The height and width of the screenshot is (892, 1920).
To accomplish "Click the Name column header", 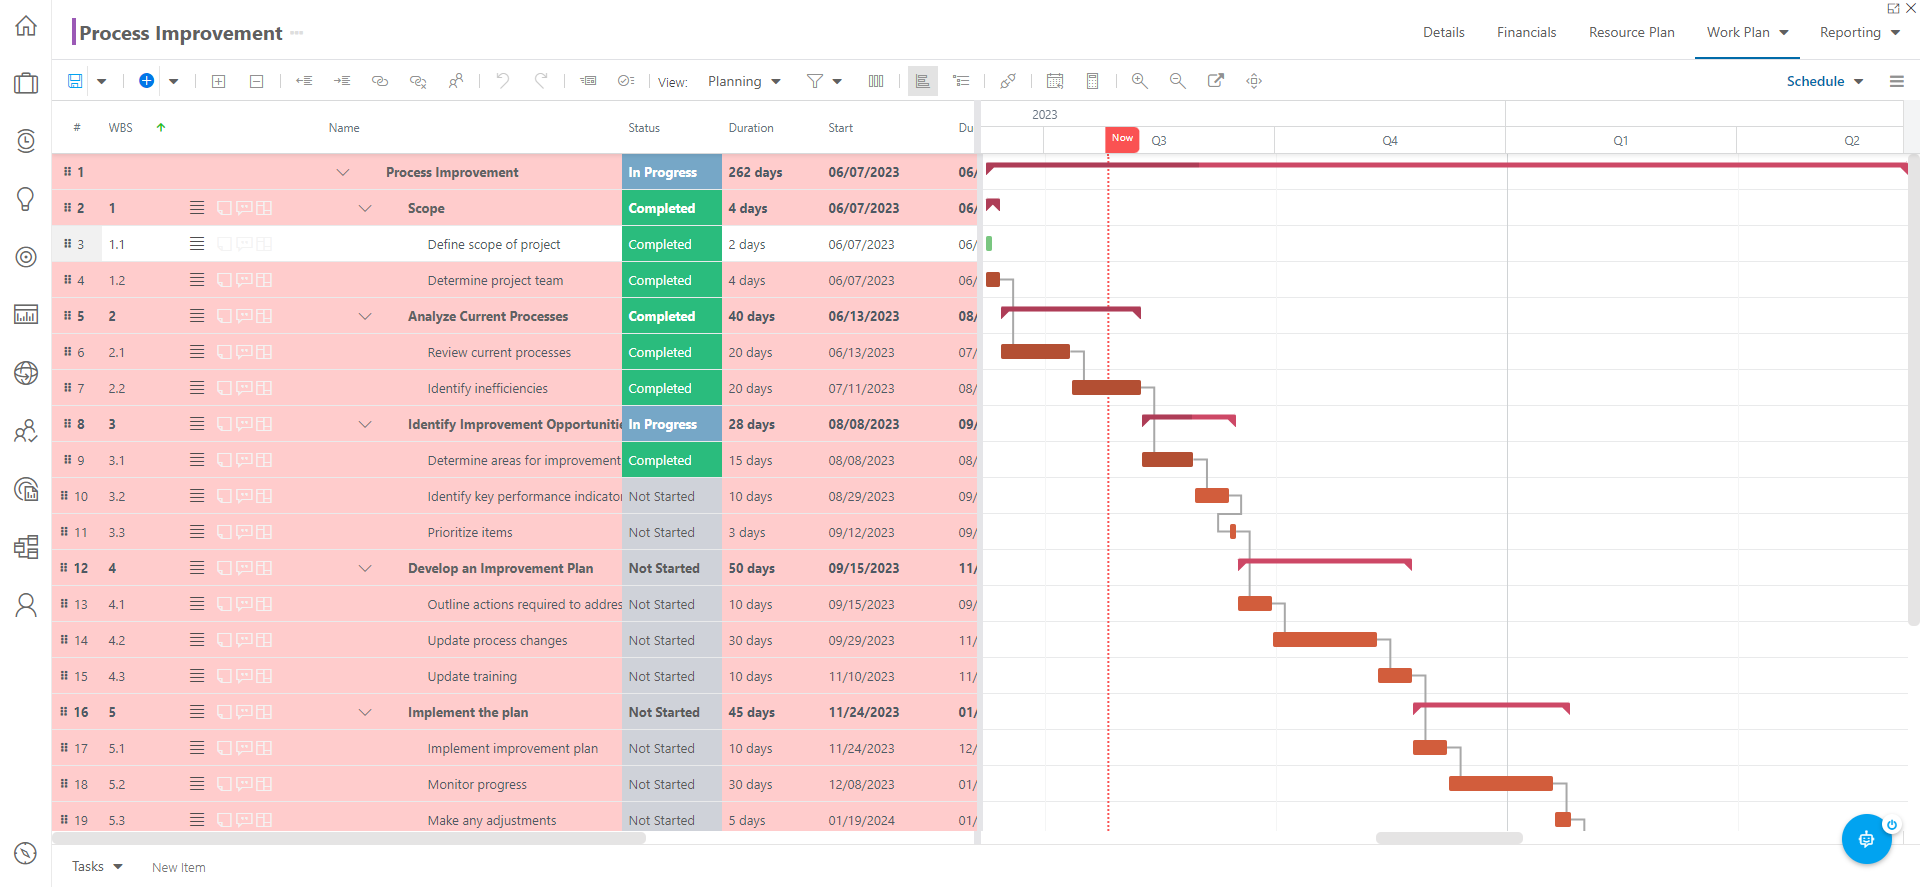I will [x=344, y=127].
